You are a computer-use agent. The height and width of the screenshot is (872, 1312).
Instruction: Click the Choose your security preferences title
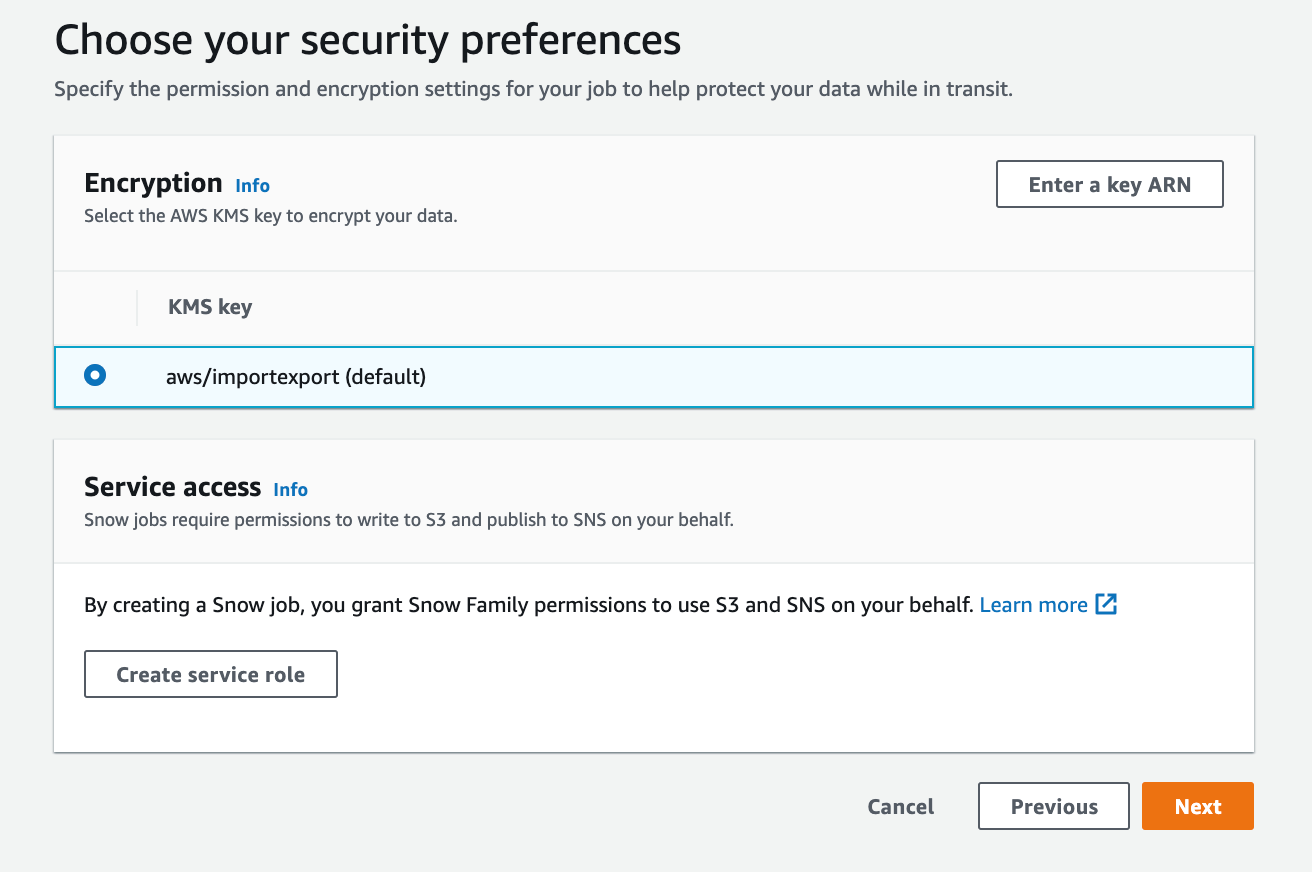[367, 40]
